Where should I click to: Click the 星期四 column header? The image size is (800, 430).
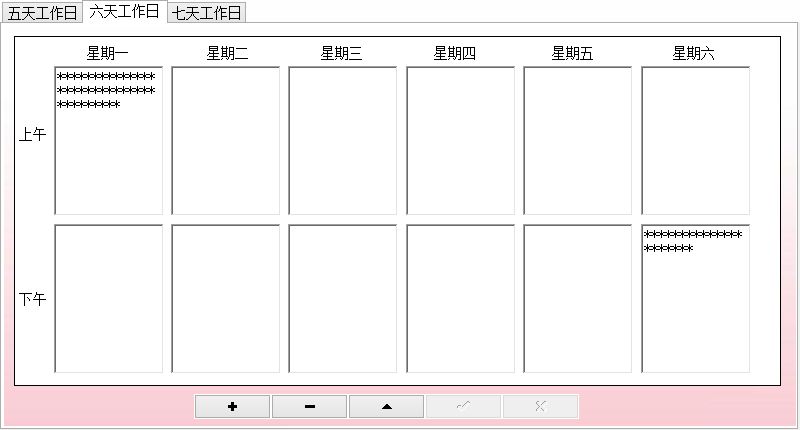(455, 53)
